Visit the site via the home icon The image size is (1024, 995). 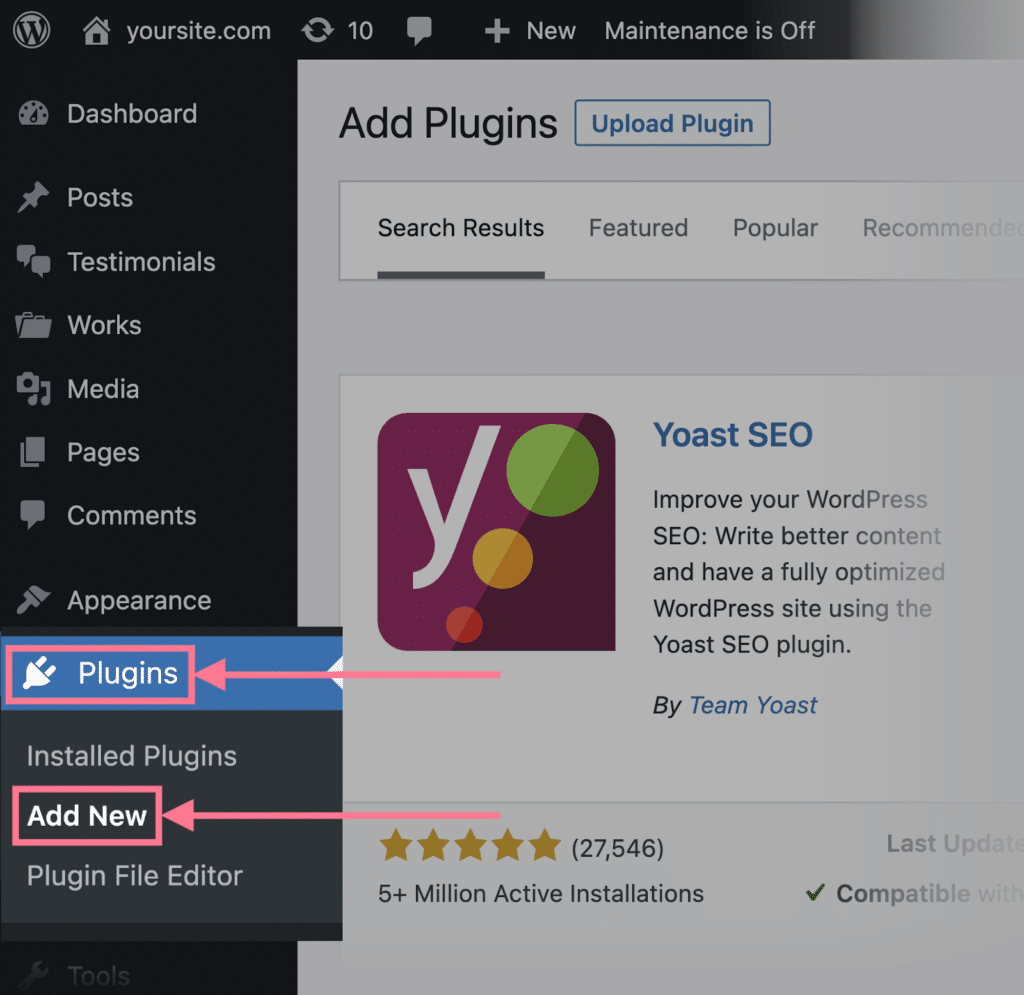pyautogui.click(x=96, y=30)
